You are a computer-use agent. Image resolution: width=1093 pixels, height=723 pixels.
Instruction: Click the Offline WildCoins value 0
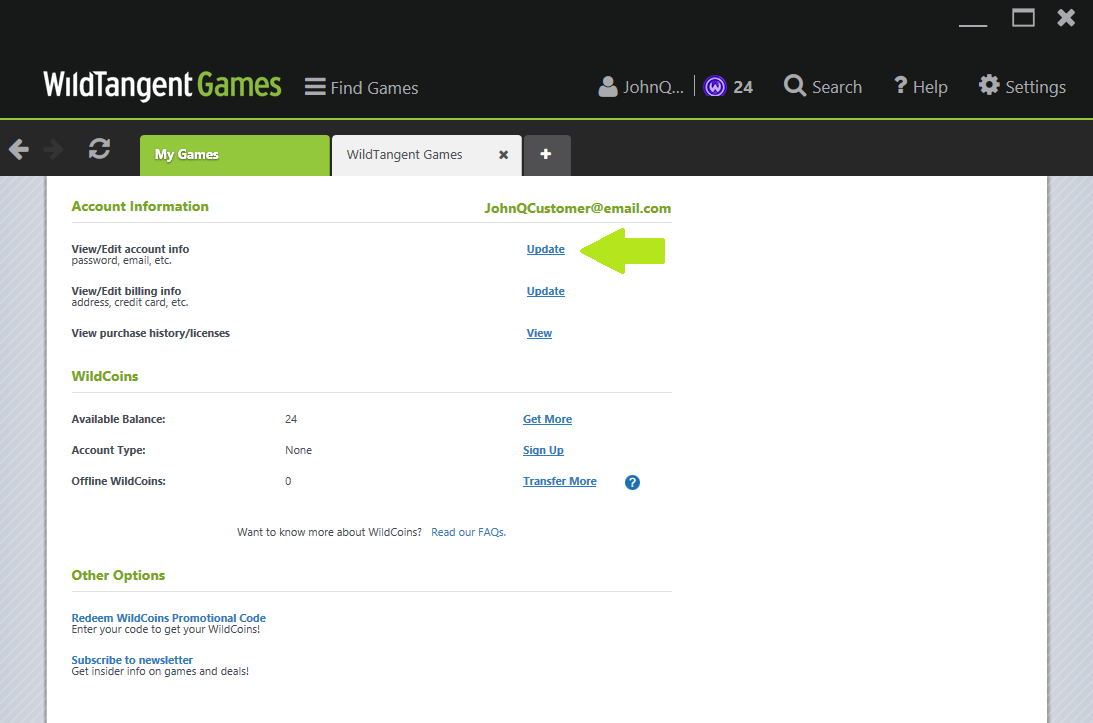click(288, 481)
